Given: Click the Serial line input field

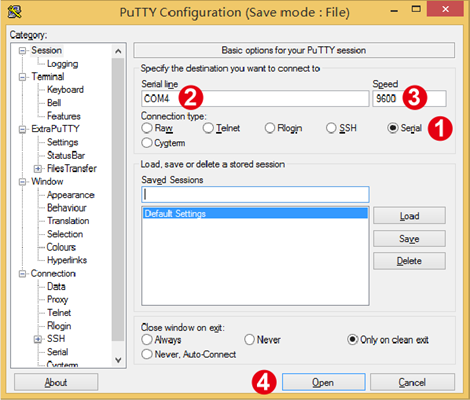Looking at the screenshot, I should click(255, 99).
